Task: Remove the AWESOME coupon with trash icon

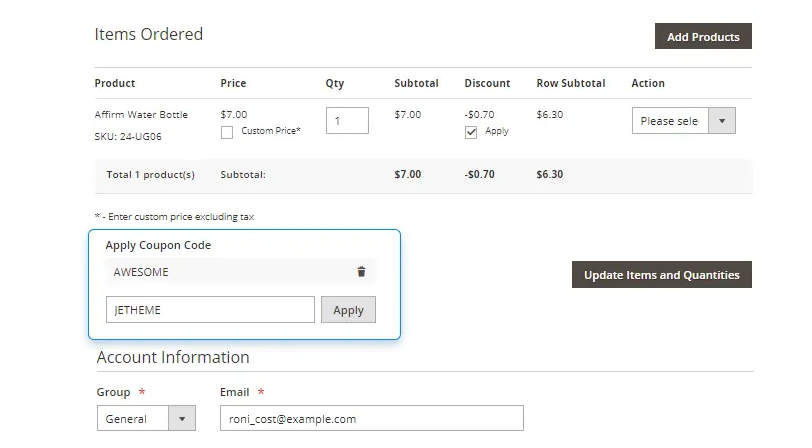Action: pyautogui.click(x=361, y=271)
